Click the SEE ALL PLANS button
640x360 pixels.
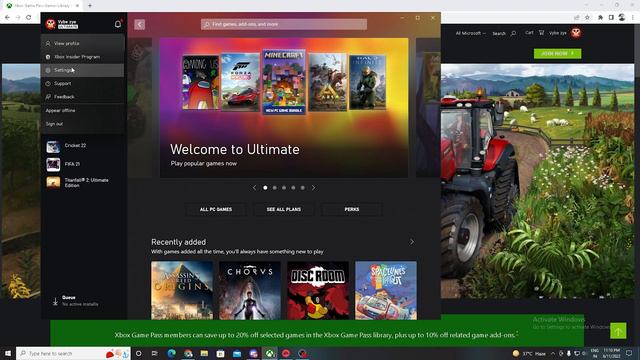coord(284,209)
